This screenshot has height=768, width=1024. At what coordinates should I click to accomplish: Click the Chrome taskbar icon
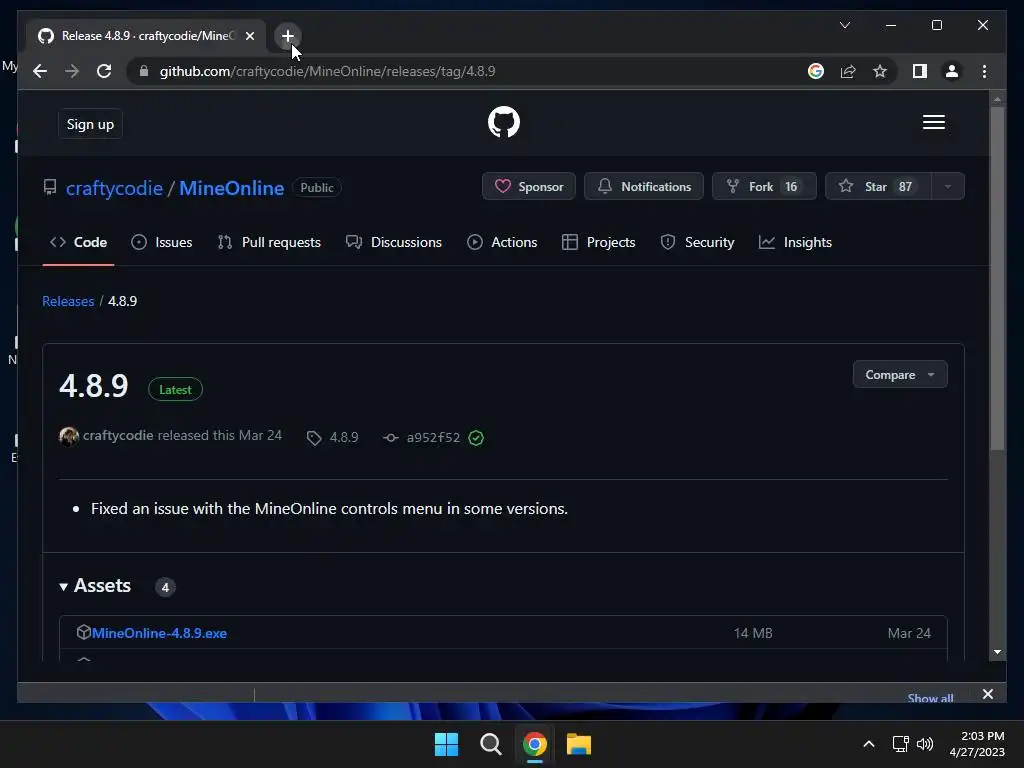click(x=534, y=744)
